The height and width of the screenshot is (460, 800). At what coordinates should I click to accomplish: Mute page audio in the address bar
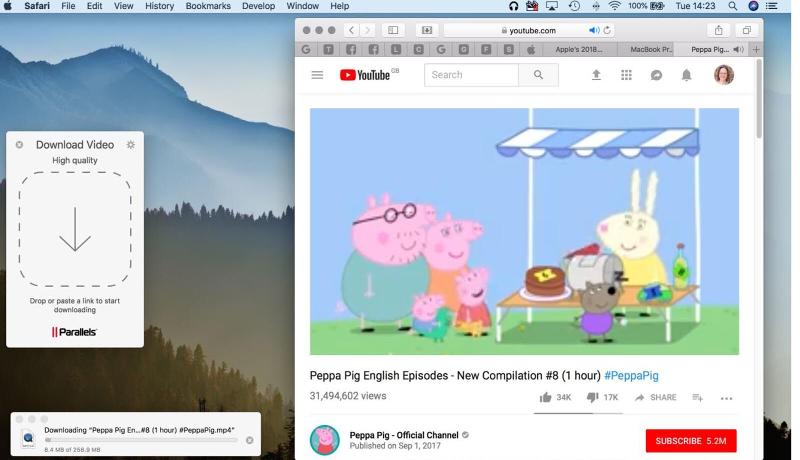pos(594,31)
